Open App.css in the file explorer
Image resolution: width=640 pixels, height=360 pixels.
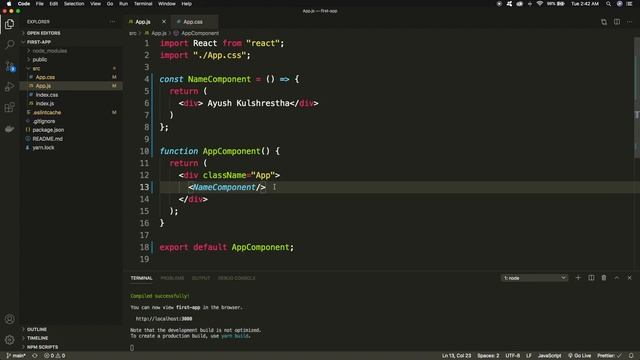[x=45, y=77]
